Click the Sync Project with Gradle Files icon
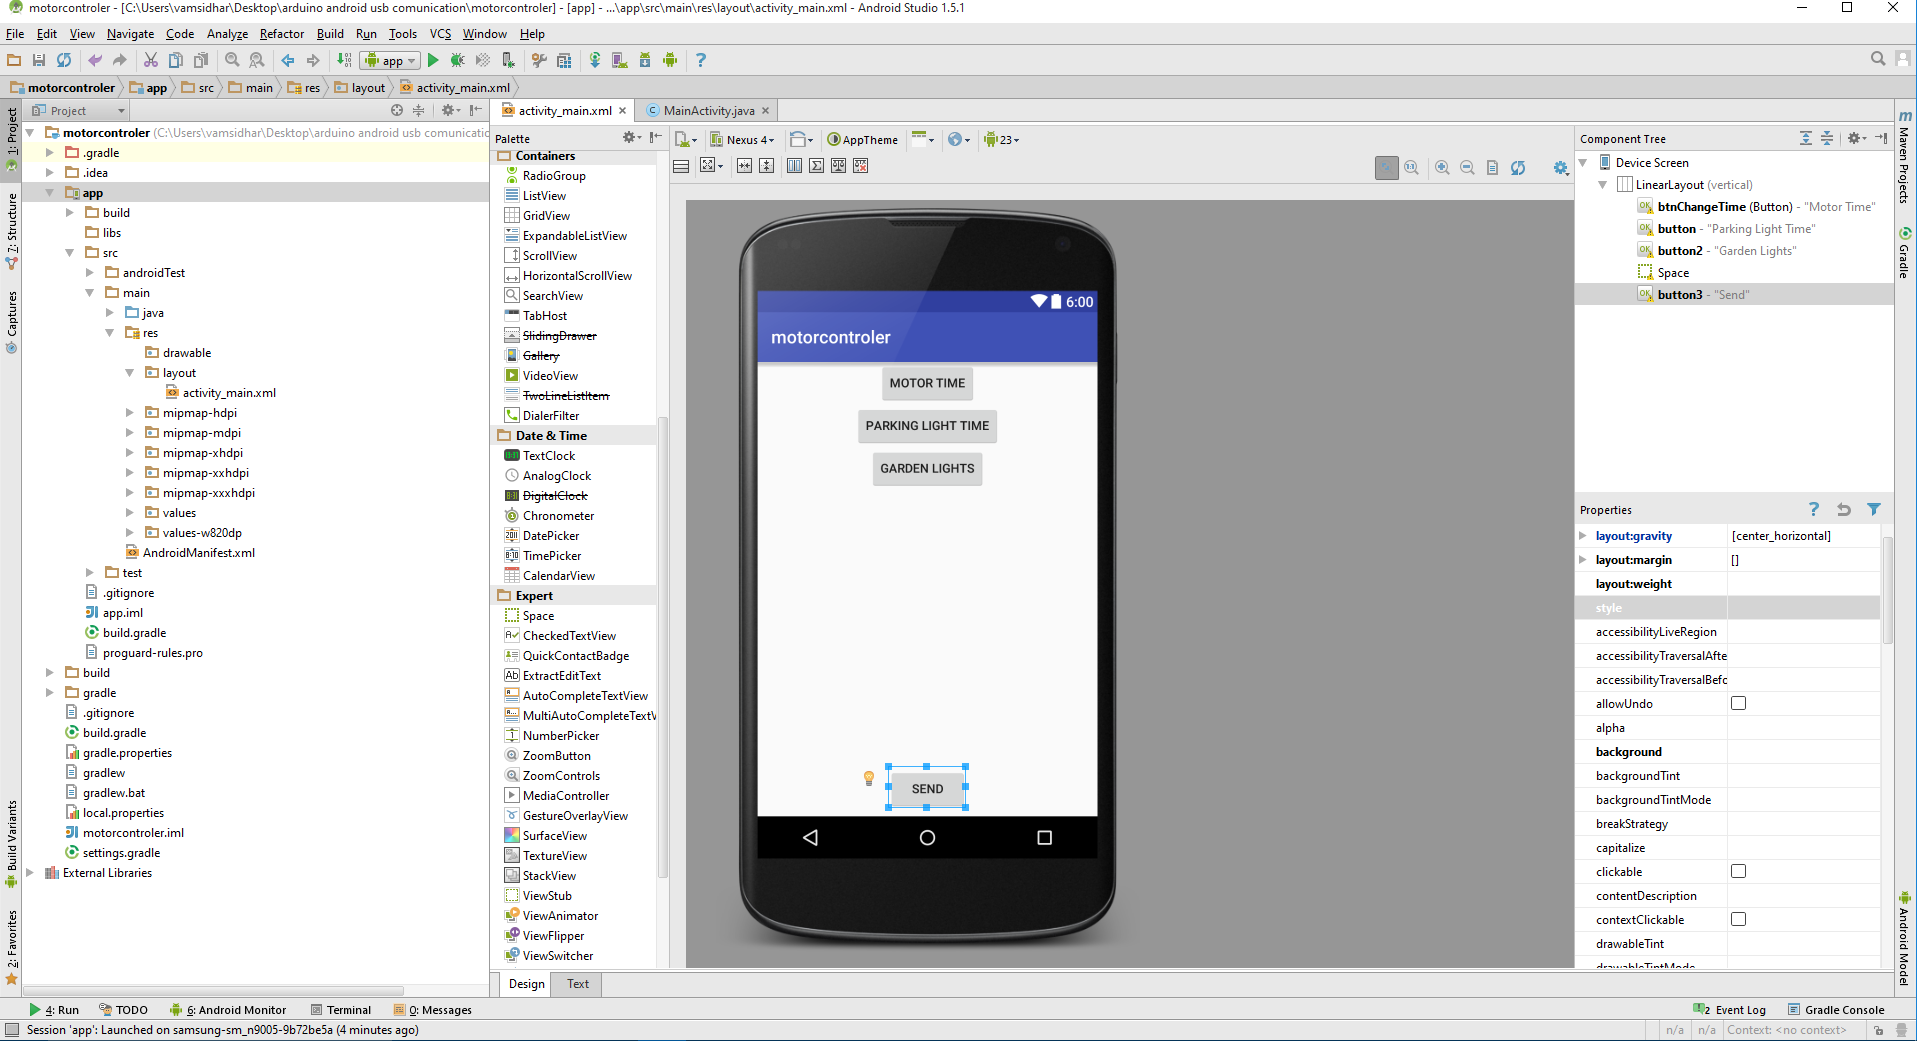The image size is (1917, 1041). point(595,60)
